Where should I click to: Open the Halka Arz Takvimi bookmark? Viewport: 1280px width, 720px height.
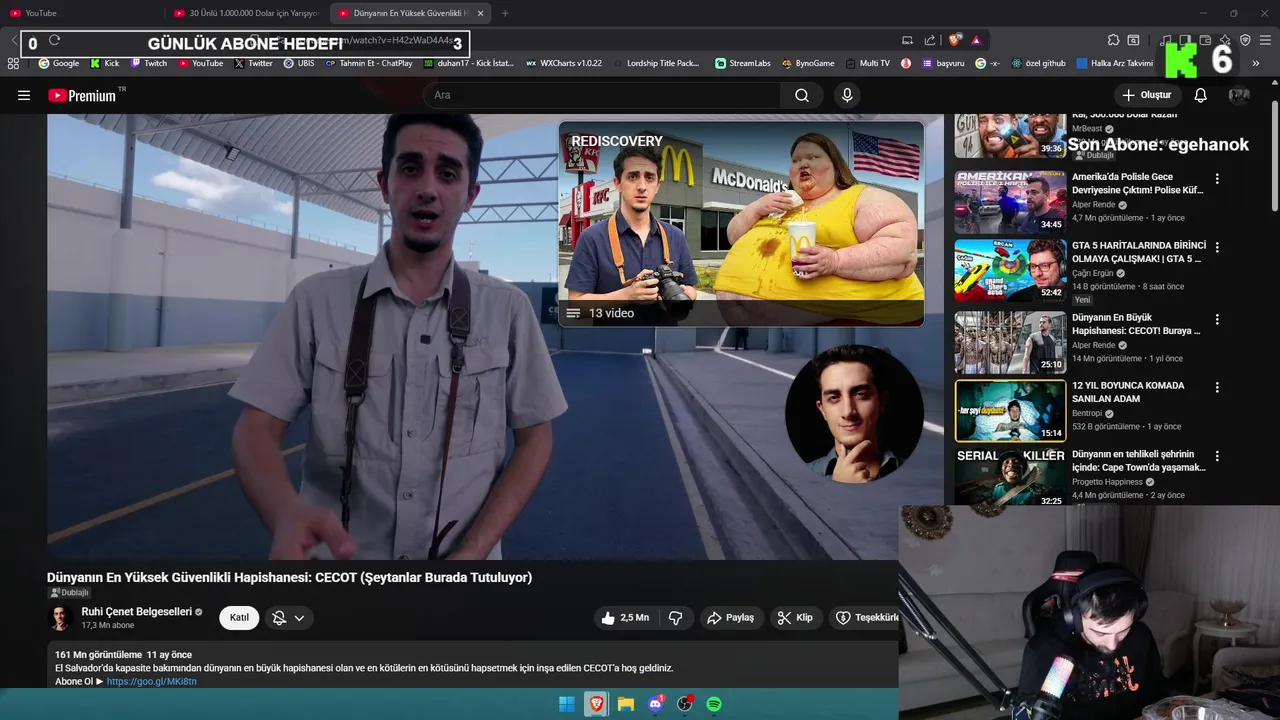(x=1115, y=63)
